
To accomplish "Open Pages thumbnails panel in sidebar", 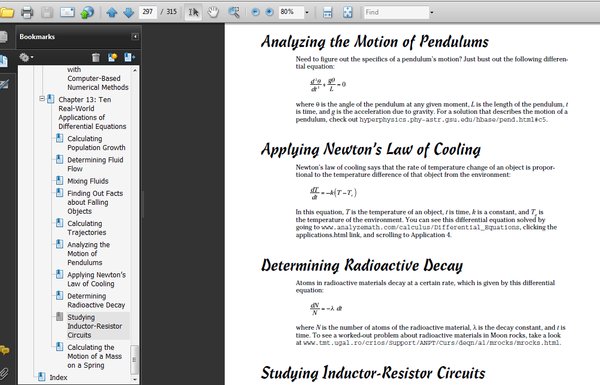I will pyautogui.click(x=3, y=37).
